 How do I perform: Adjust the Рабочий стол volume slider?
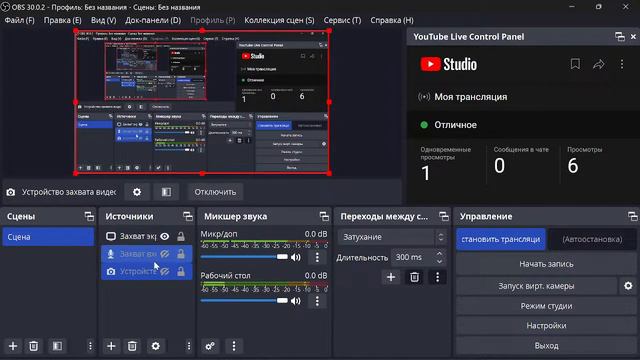pos(244,300)
